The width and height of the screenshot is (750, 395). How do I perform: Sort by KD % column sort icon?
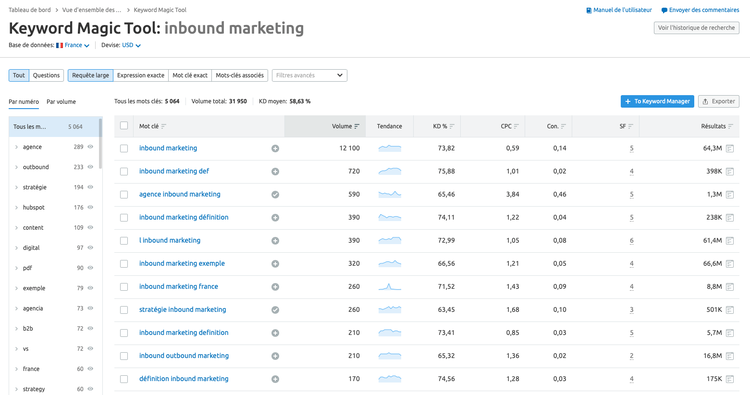[x=452, y=127]
